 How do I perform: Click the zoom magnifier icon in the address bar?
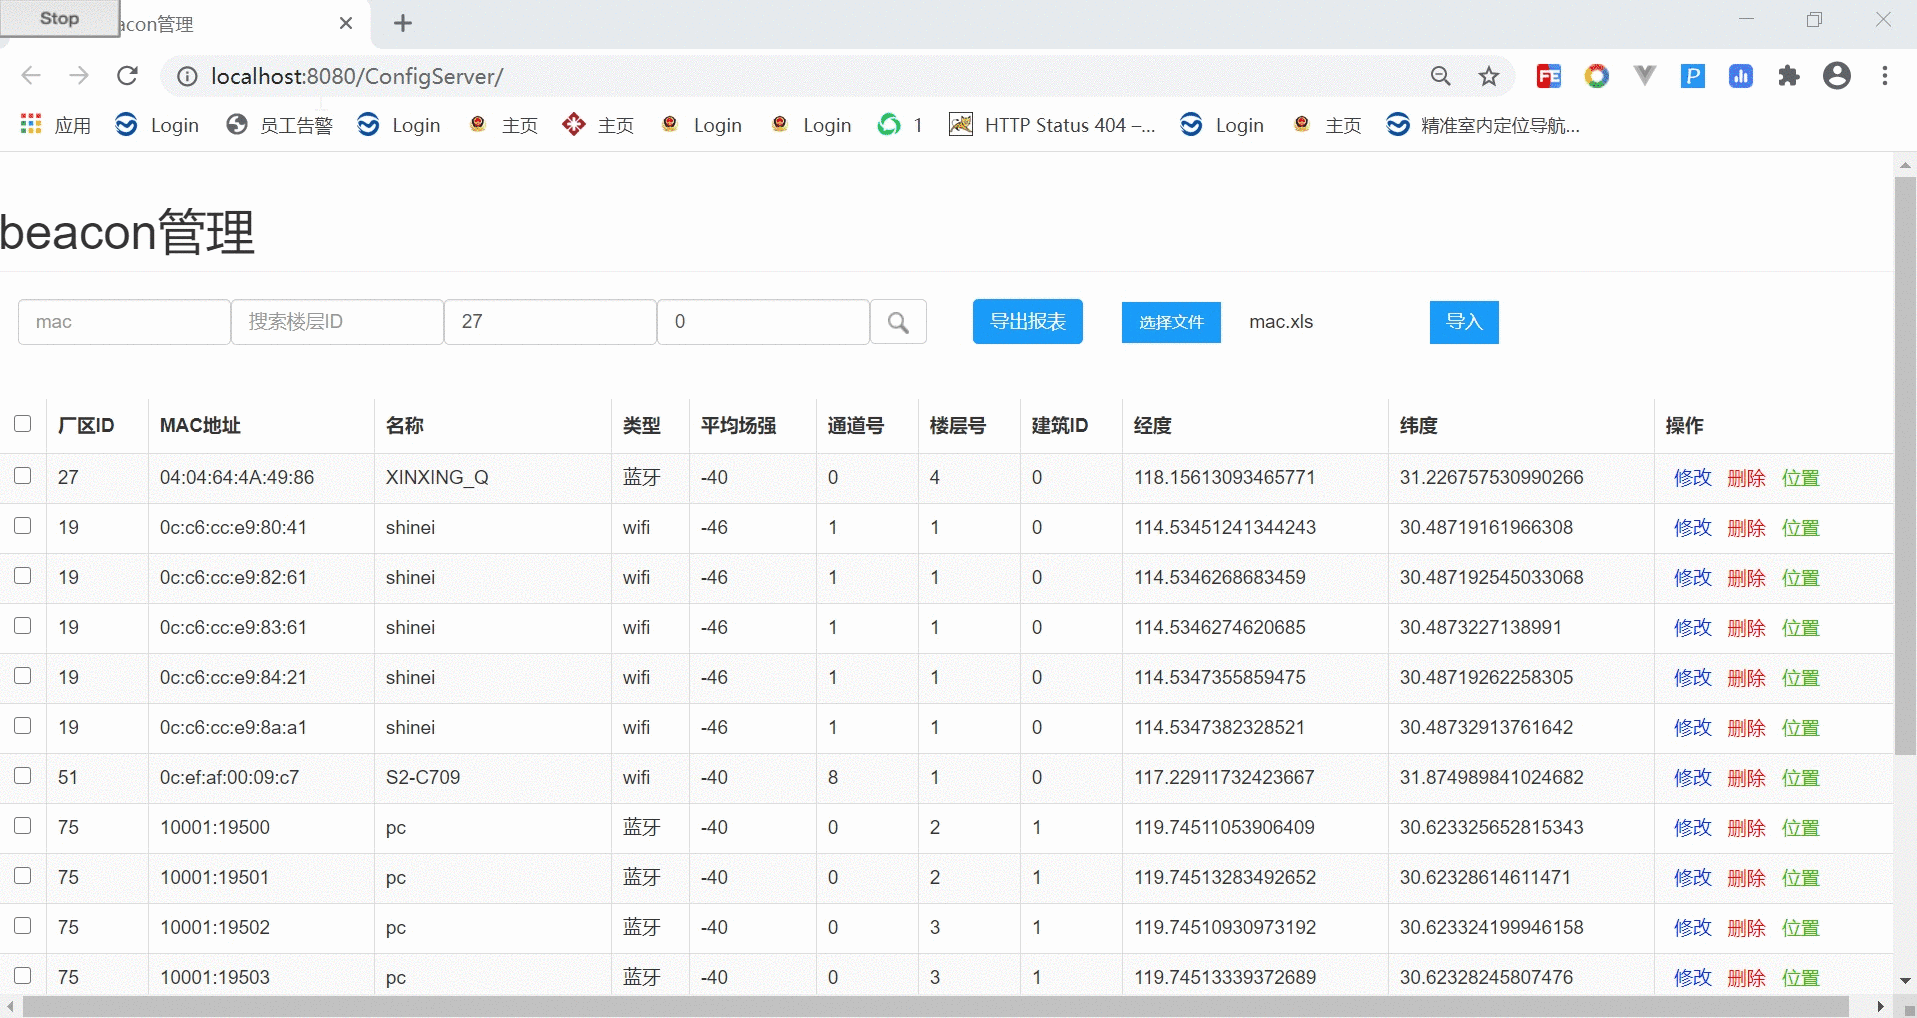click(x=1440, y=76)
